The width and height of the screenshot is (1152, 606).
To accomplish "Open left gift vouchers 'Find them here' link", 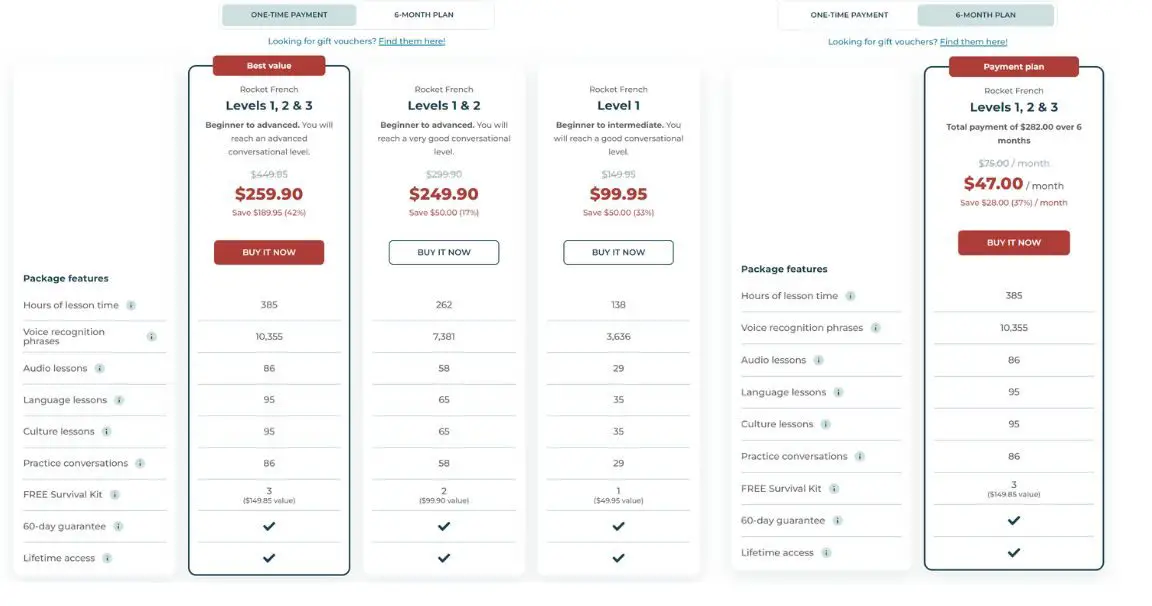I will 412,41.
